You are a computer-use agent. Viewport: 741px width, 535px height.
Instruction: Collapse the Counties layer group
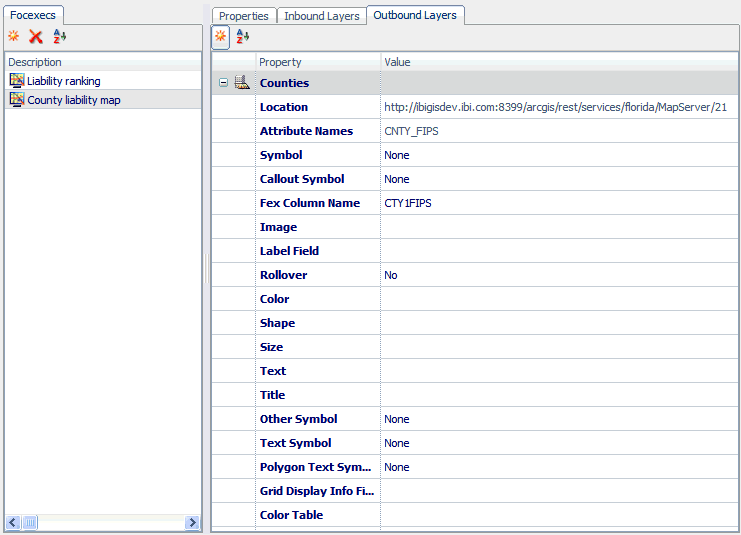(x=224, y=83)
